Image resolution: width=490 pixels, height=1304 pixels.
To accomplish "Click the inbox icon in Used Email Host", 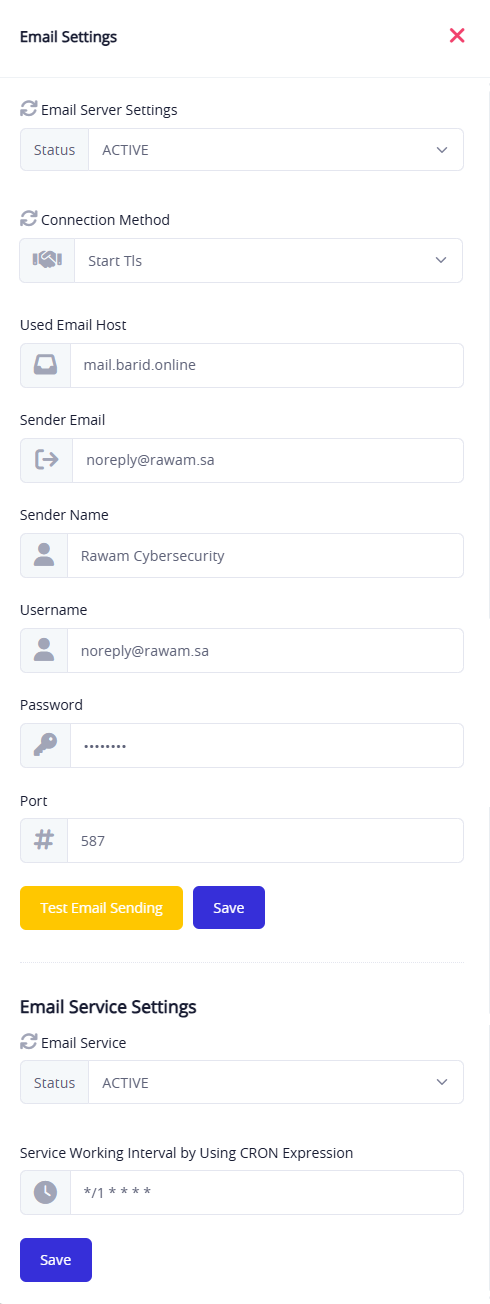I will pos(46,365).
